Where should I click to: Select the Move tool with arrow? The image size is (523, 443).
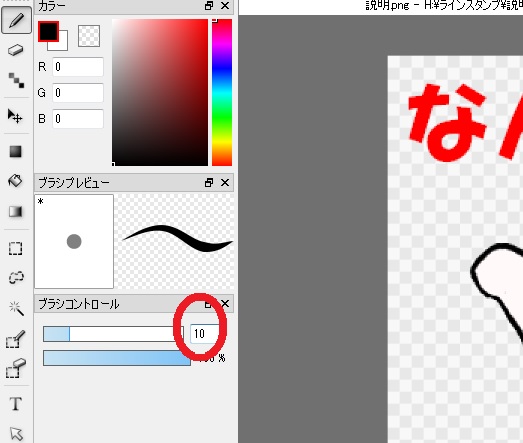(15, 116)
